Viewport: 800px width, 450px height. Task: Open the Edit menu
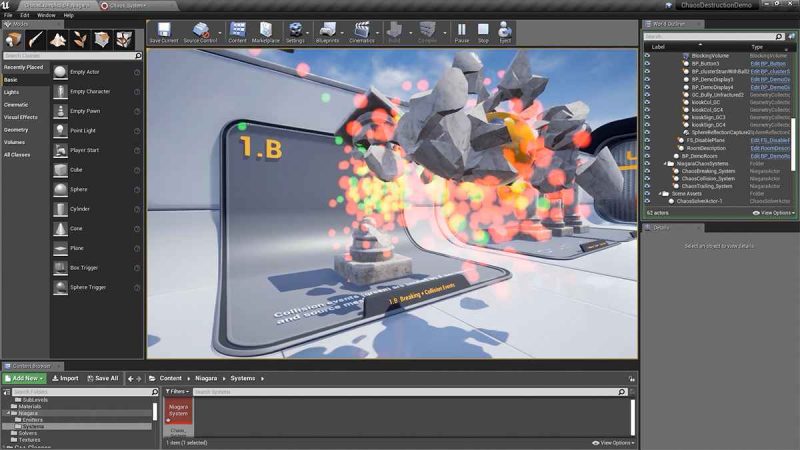25,15
